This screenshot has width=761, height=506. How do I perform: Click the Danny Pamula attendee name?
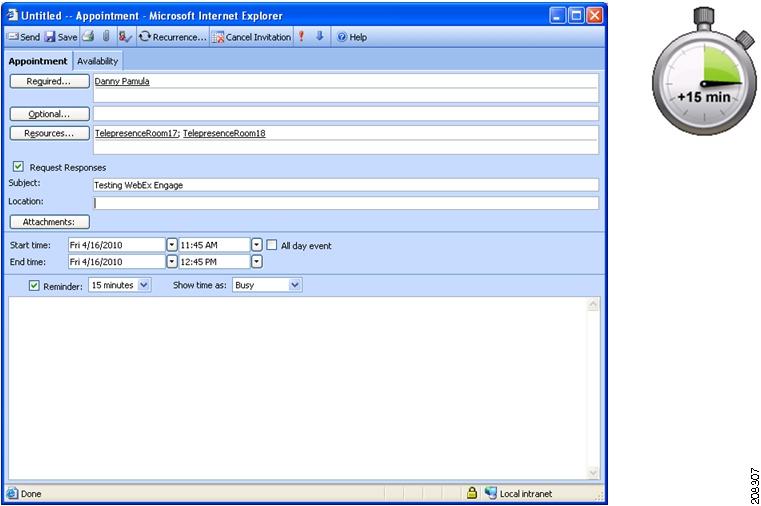122,81
